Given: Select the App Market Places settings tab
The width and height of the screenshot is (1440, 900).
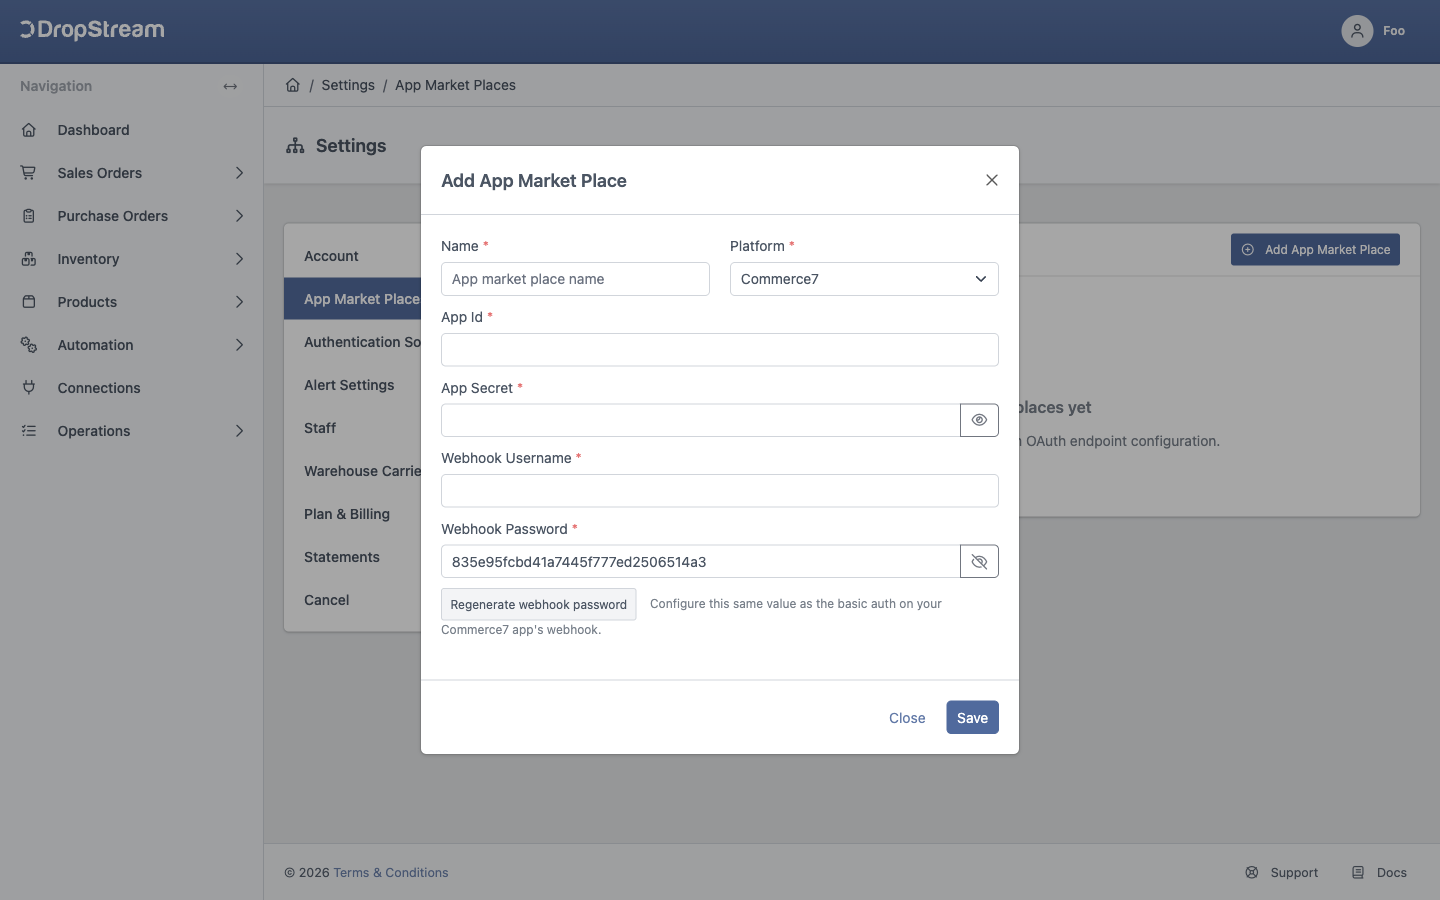Looking at the screenshot, I should coord(352,299).
